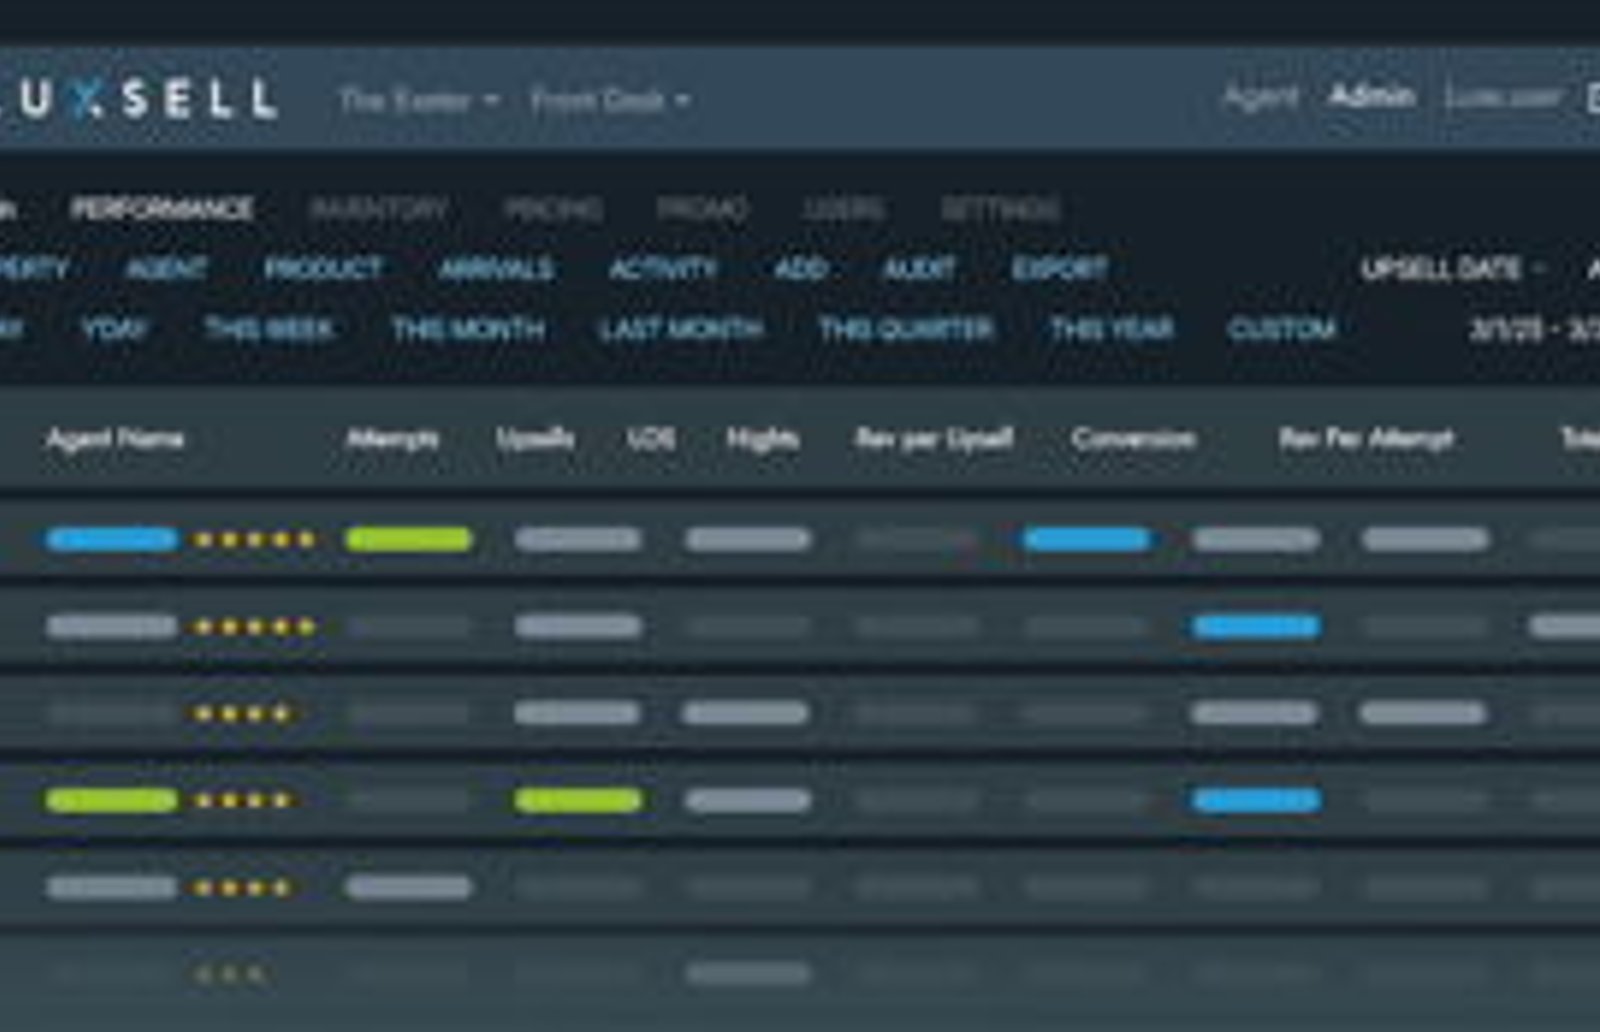Select the Export sub-tab
1600x1032 pixels.
pos(1060,268)
